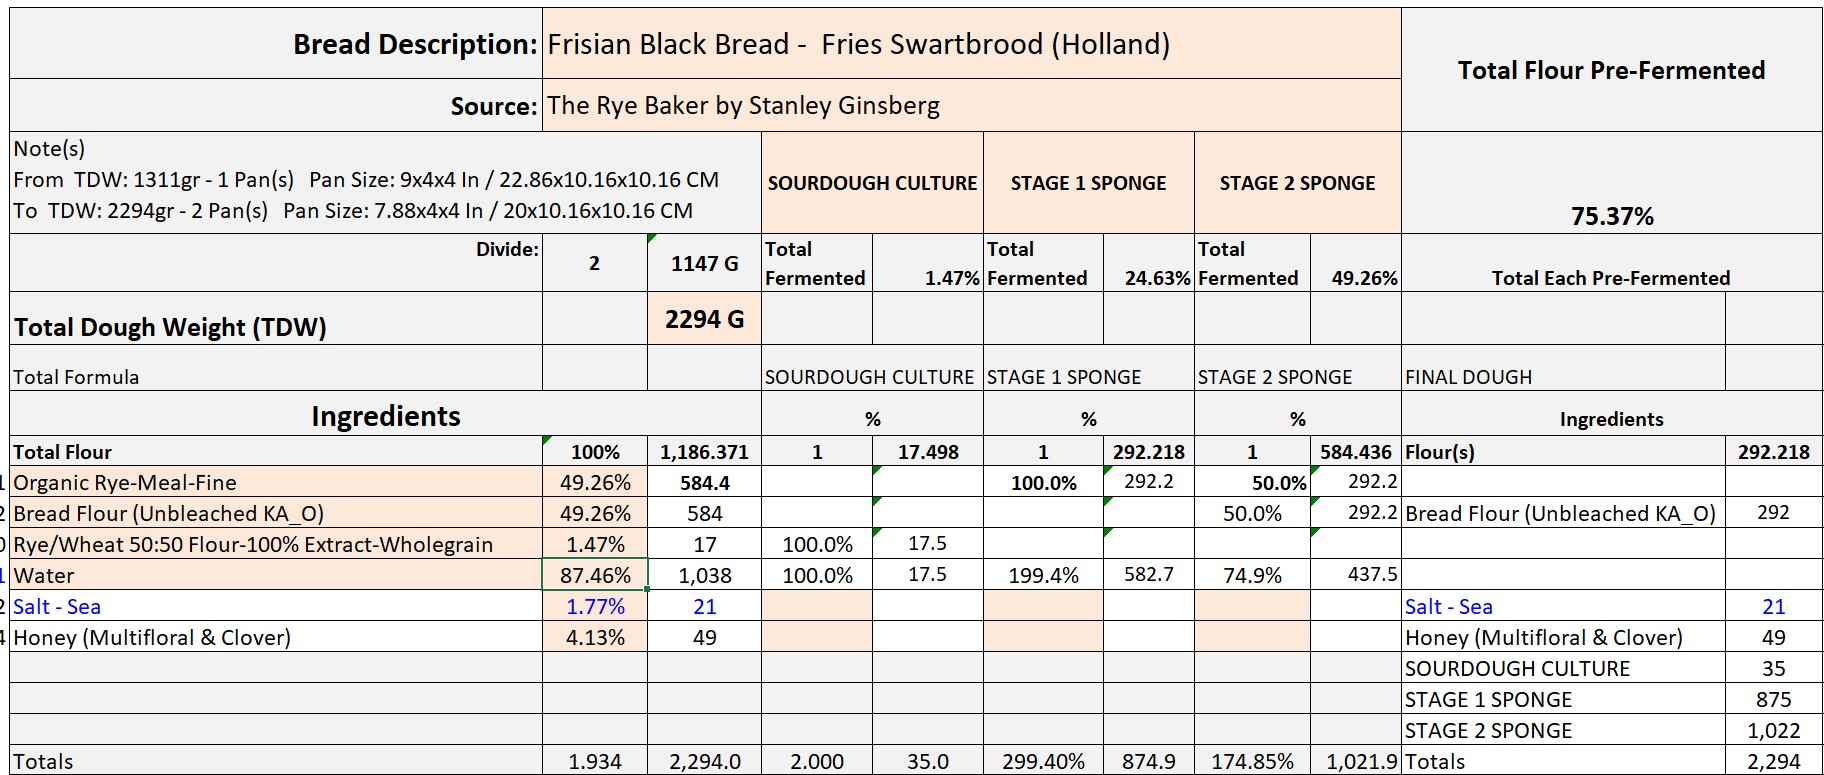Image resolution: width=1824 pixels, height=775 pixels.
Task: Click the Honey 4.13% percentage cell
Action: tap(595, 638)
